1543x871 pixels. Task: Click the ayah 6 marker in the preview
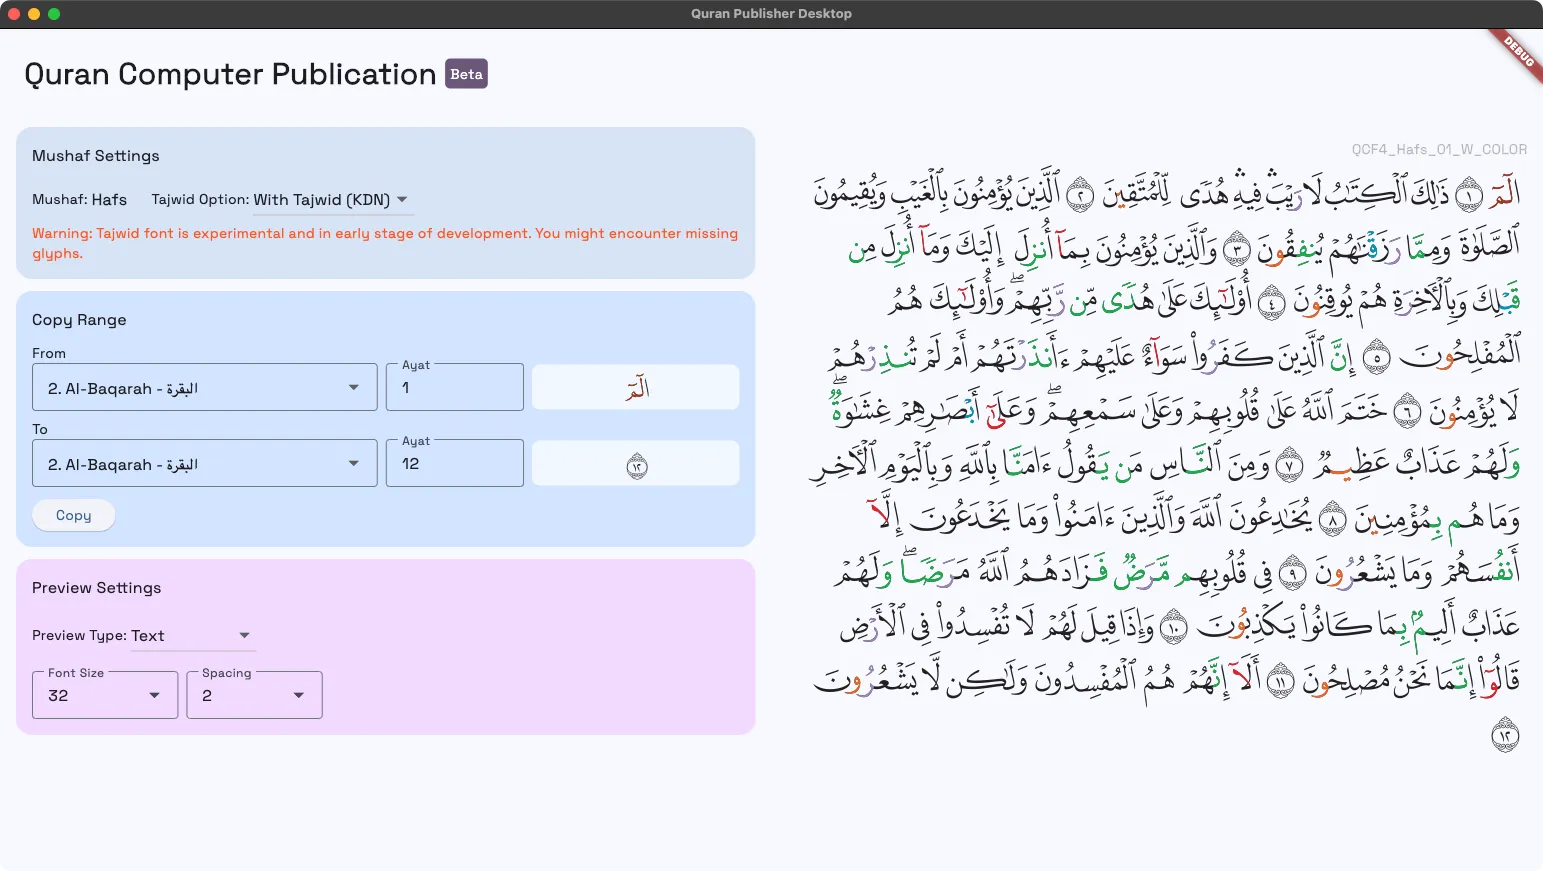[x=1407, y=411]
